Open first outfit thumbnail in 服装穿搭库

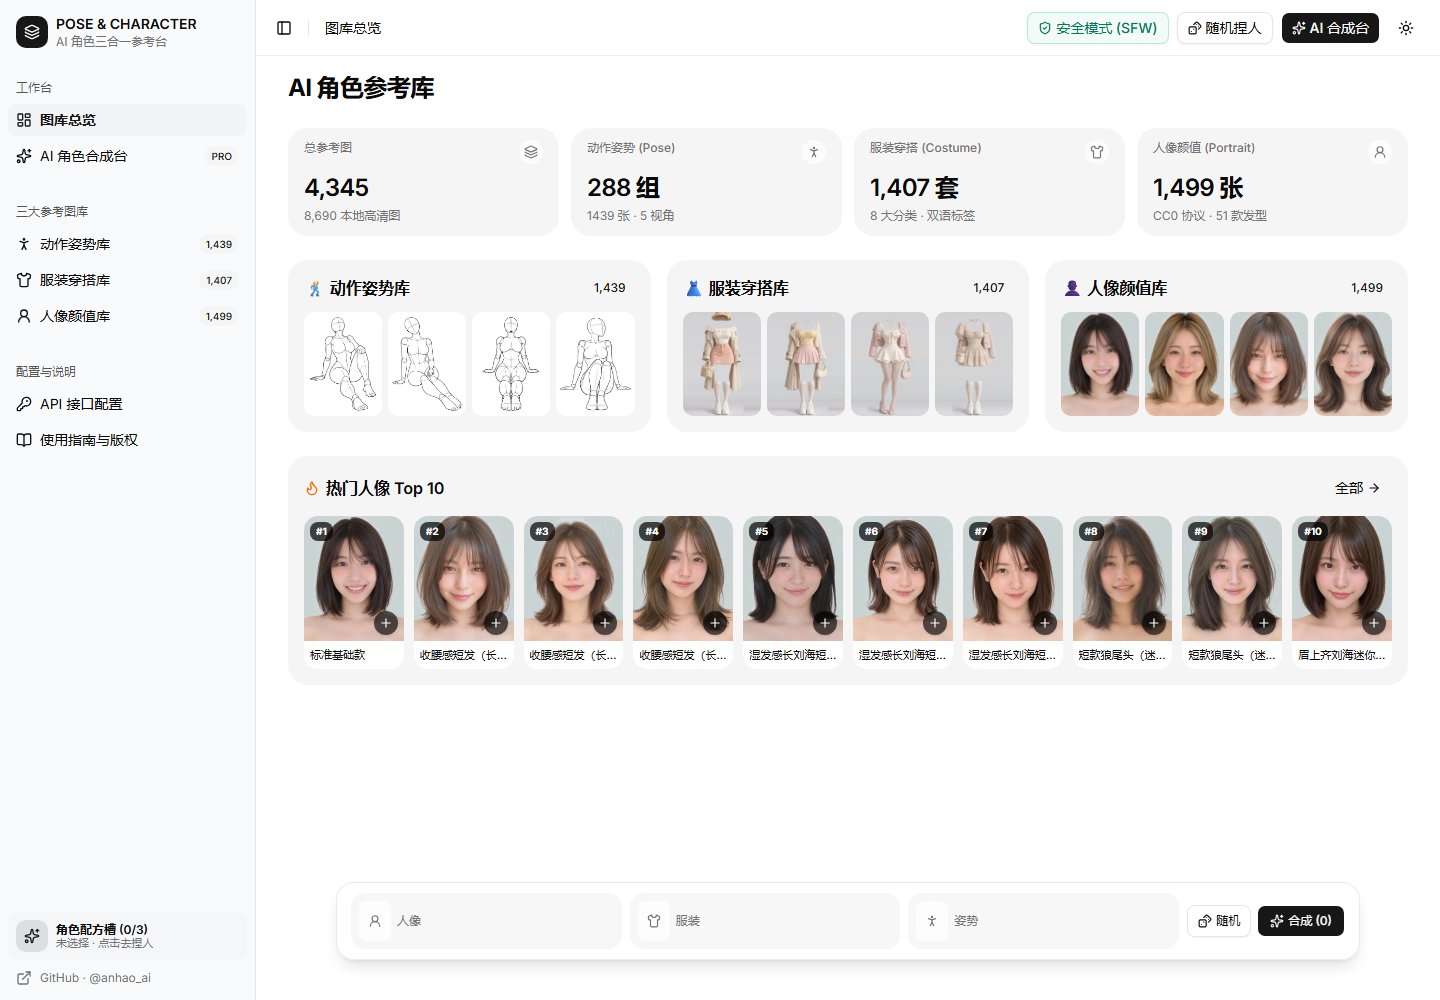click(722, 364)
